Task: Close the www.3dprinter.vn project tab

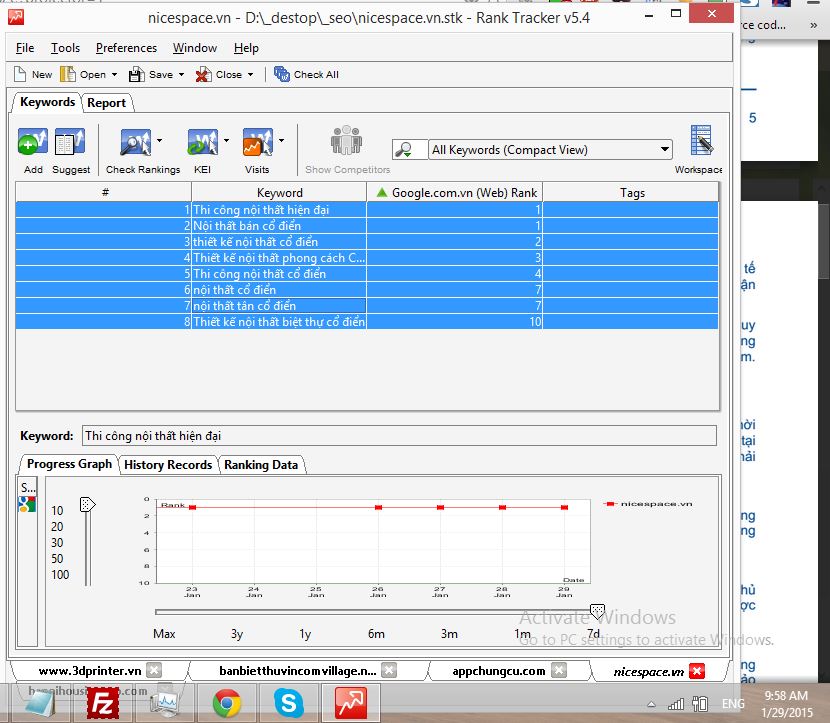Action: (x=154, y=670)
